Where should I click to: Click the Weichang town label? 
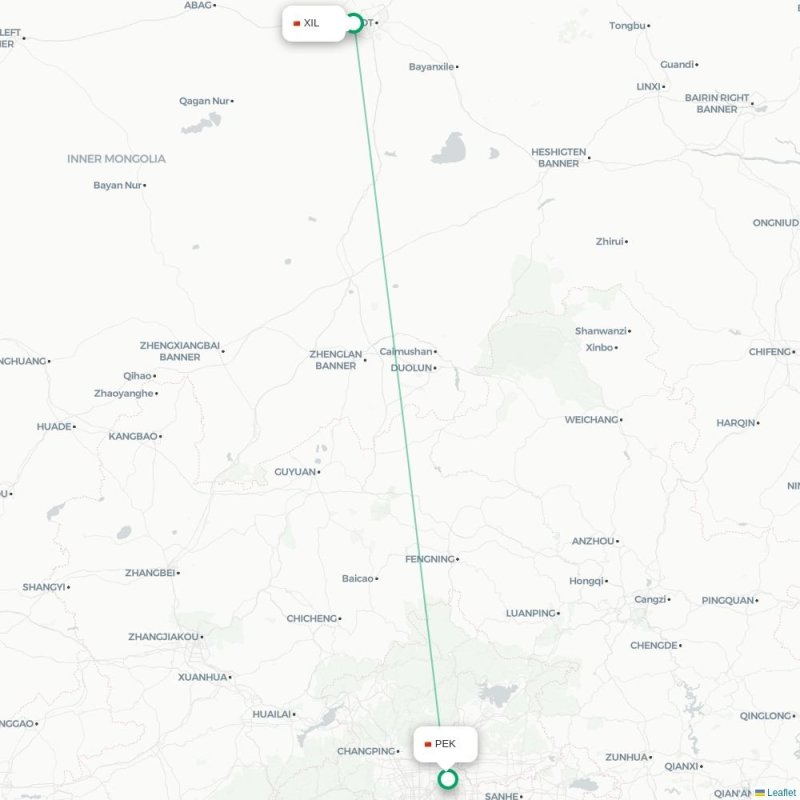tap(591, 420)
